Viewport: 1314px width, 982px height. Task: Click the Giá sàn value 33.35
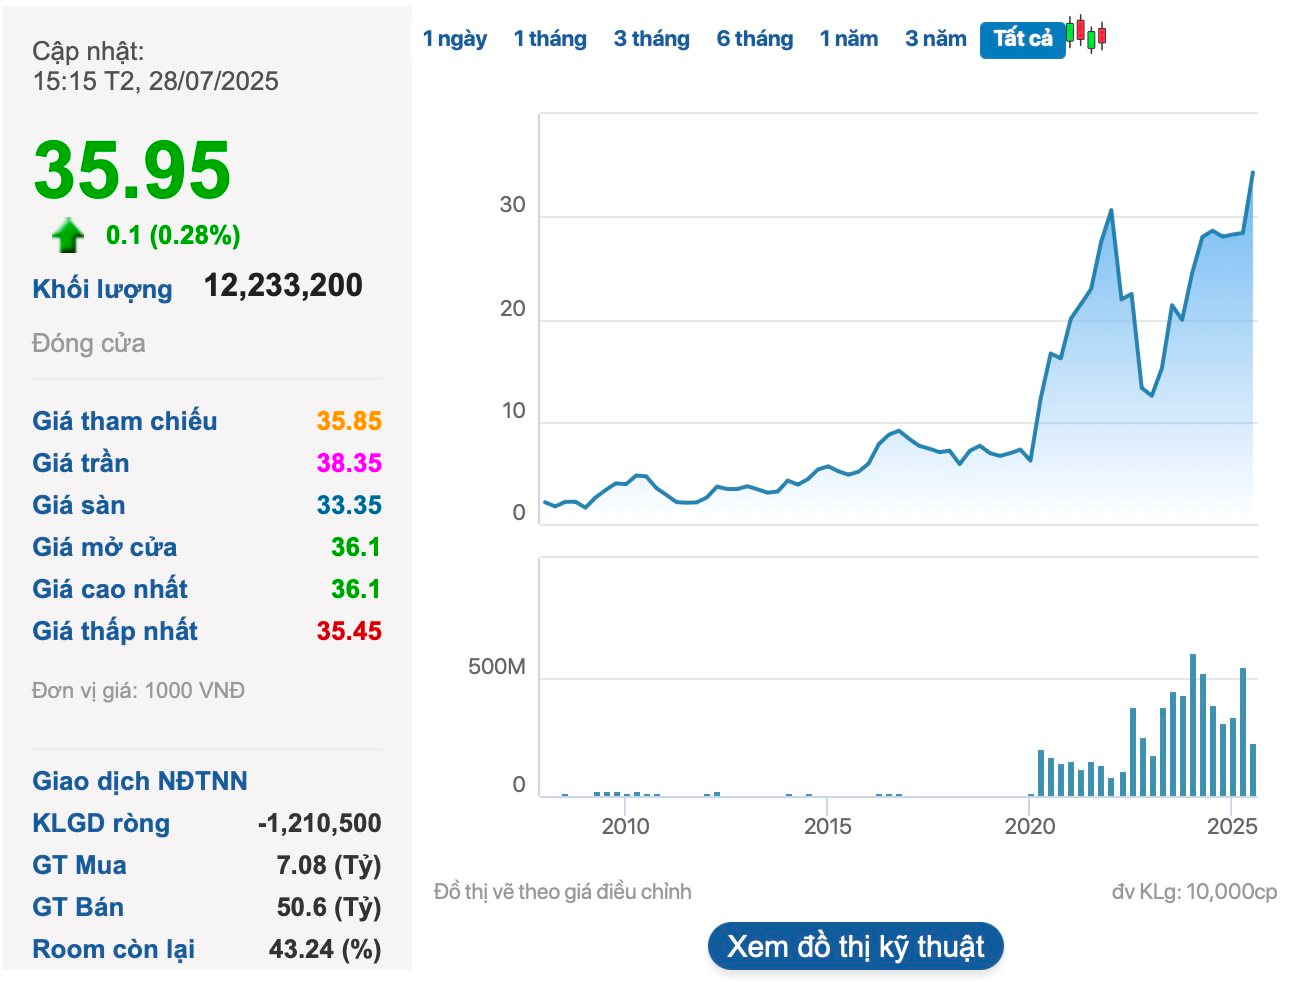pyautogui.click(x=349, y=505)
